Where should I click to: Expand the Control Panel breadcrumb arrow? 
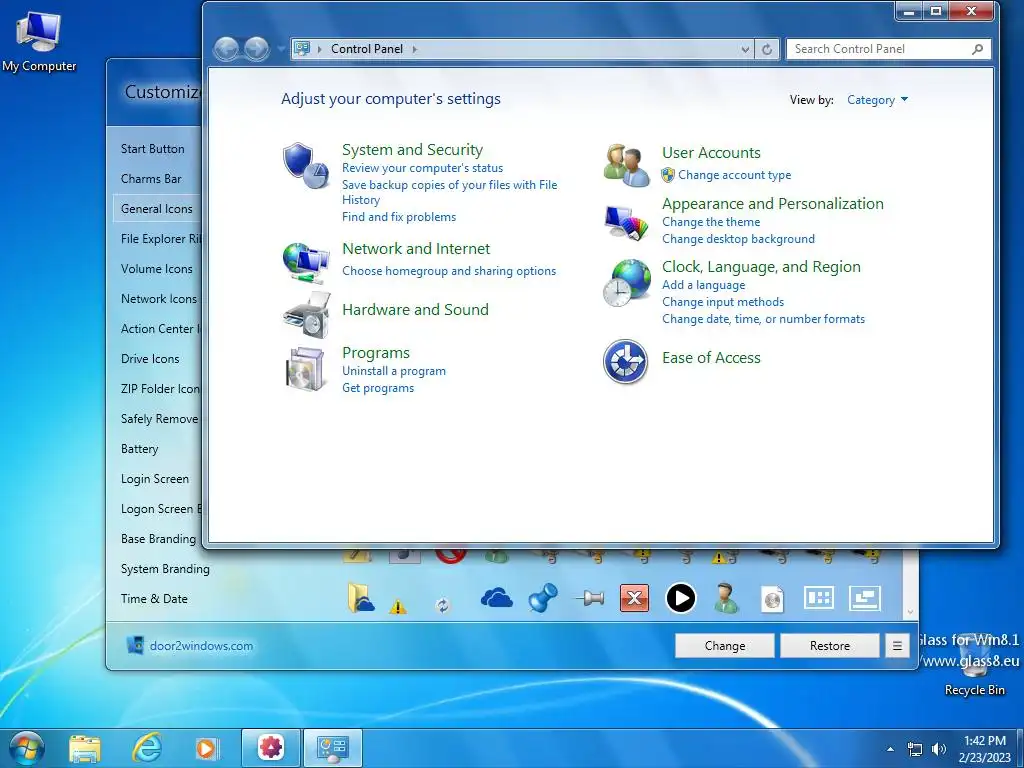point(415,49)
